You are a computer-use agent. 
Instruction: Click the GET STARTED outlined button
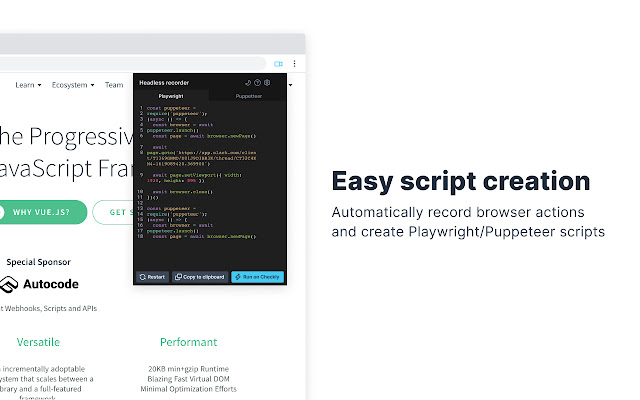point(113,212)
